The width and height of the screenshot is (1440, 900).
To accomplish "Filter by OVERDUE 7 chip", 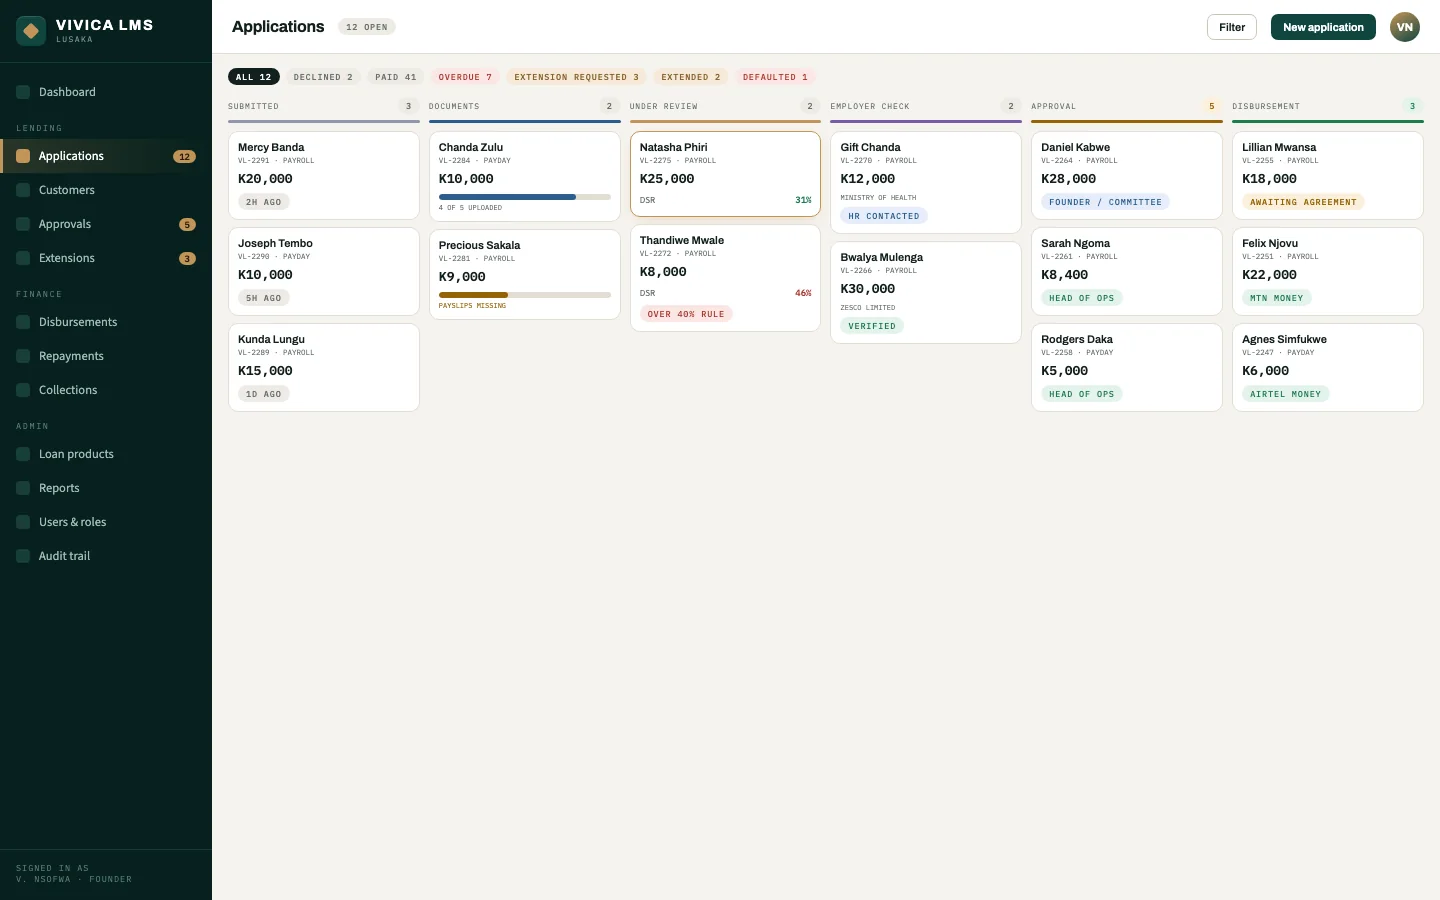I will [465, 77].
